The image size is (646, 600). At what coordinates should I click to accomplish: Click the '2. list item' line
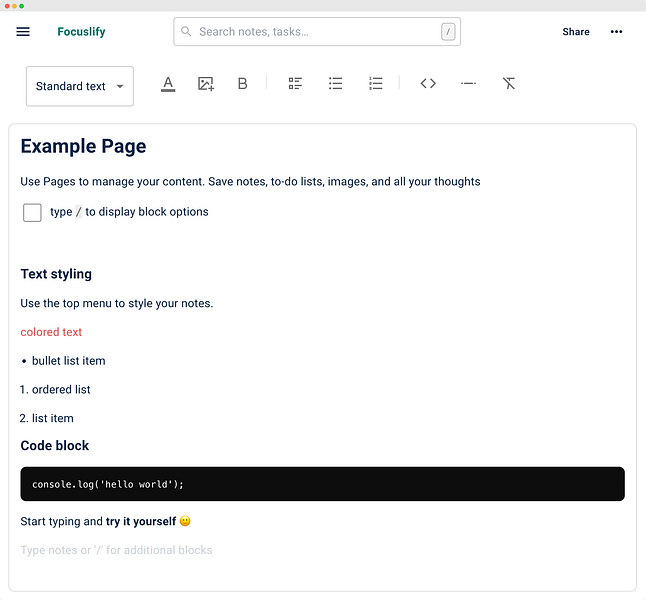click(47, 419)
